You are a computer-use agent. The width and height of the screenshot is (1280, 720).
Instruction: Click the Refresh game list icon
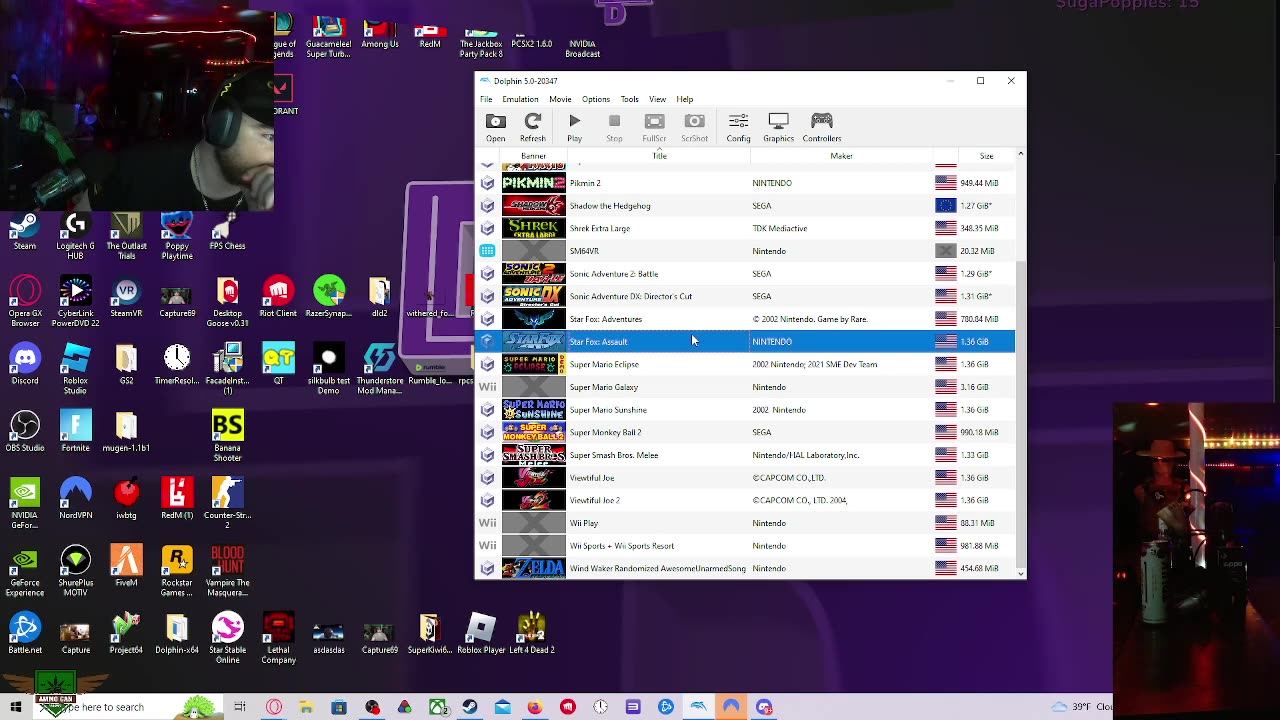(533, 127)
